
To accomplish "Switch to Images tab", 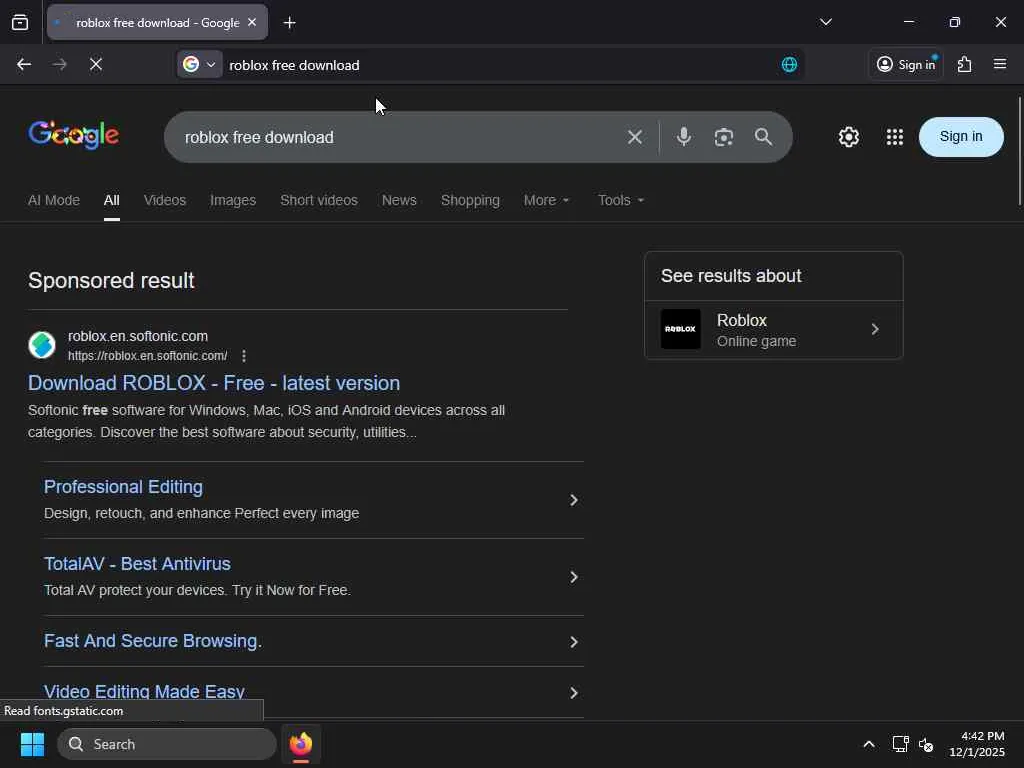I will click(x=232, y=200).
